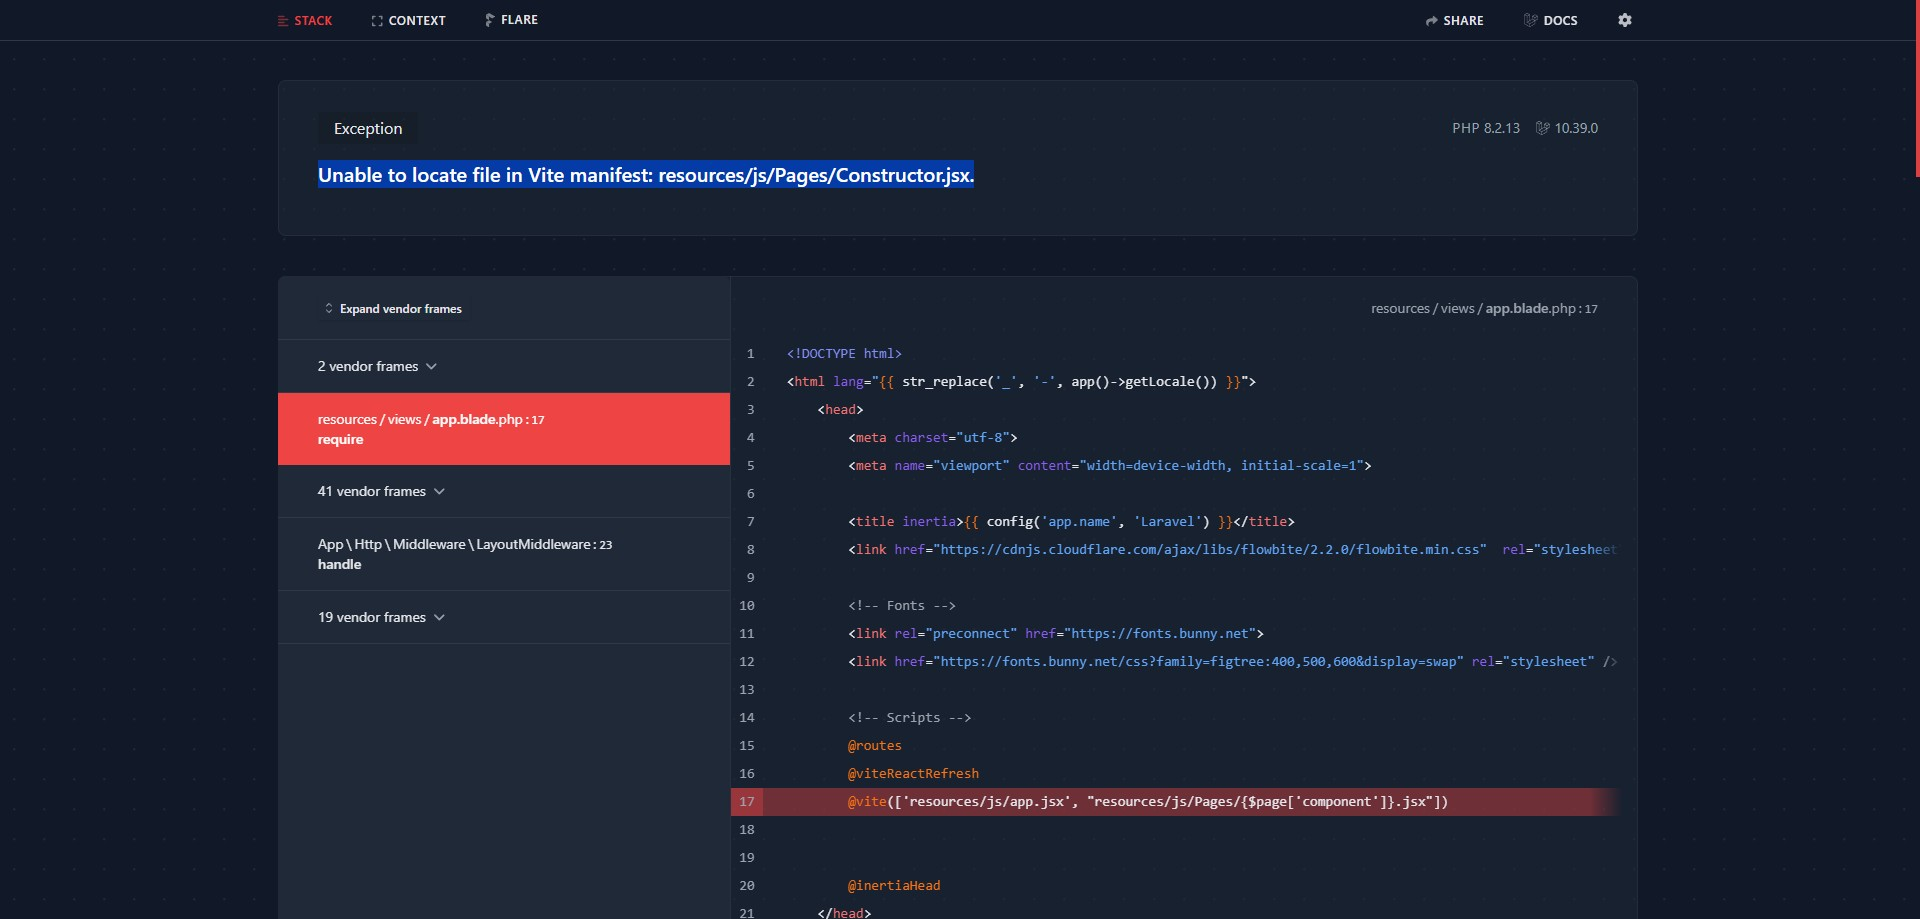Click the <!-- Scripts --> comment

tap(909, 718)
